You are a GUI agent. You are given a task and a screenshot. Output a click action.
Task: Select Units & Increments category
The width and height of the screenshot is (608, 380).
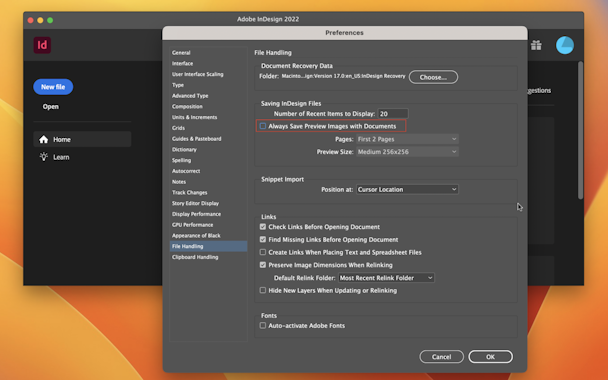pos(194,117)
